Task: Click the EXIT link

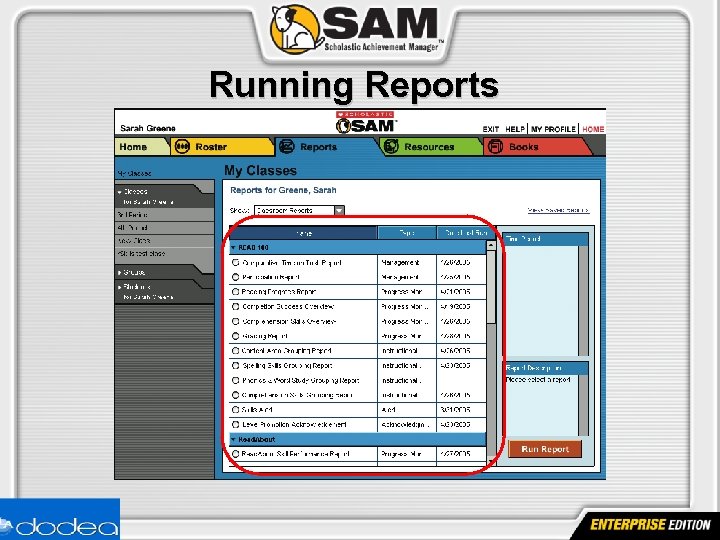Action: click(x=491, y=129)
